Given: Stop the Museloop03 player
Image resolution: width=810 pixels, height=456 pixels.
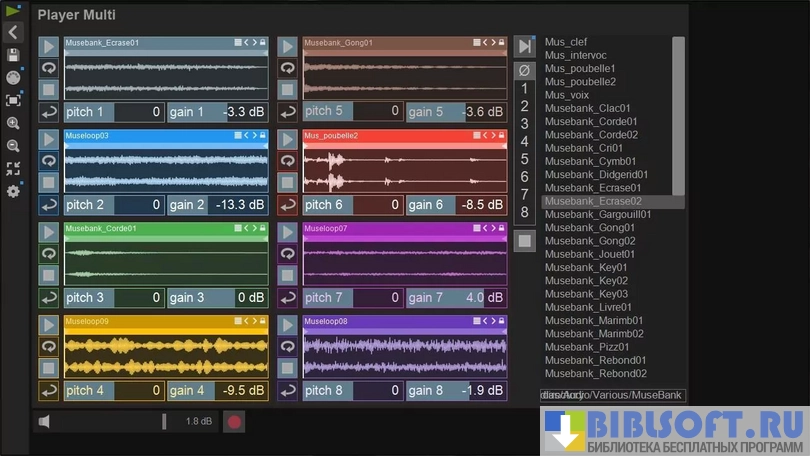Looking at the screenshot, I should click(49, 182).
